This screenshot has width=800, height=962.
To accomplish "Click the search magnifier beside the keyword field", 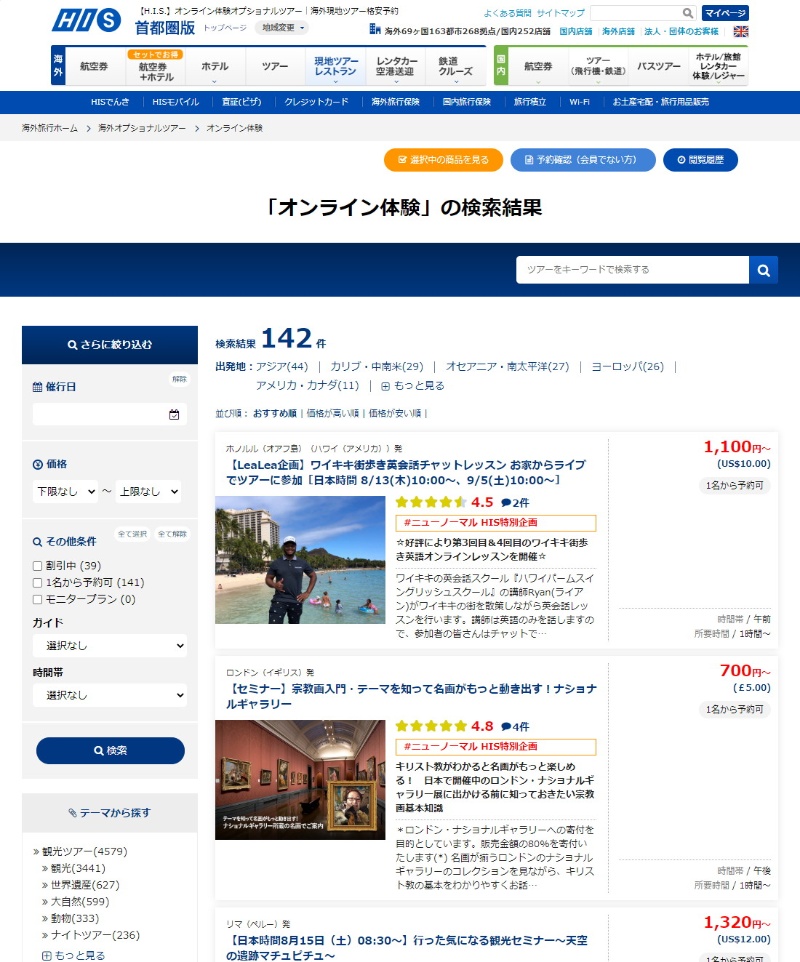I will 763,270.
